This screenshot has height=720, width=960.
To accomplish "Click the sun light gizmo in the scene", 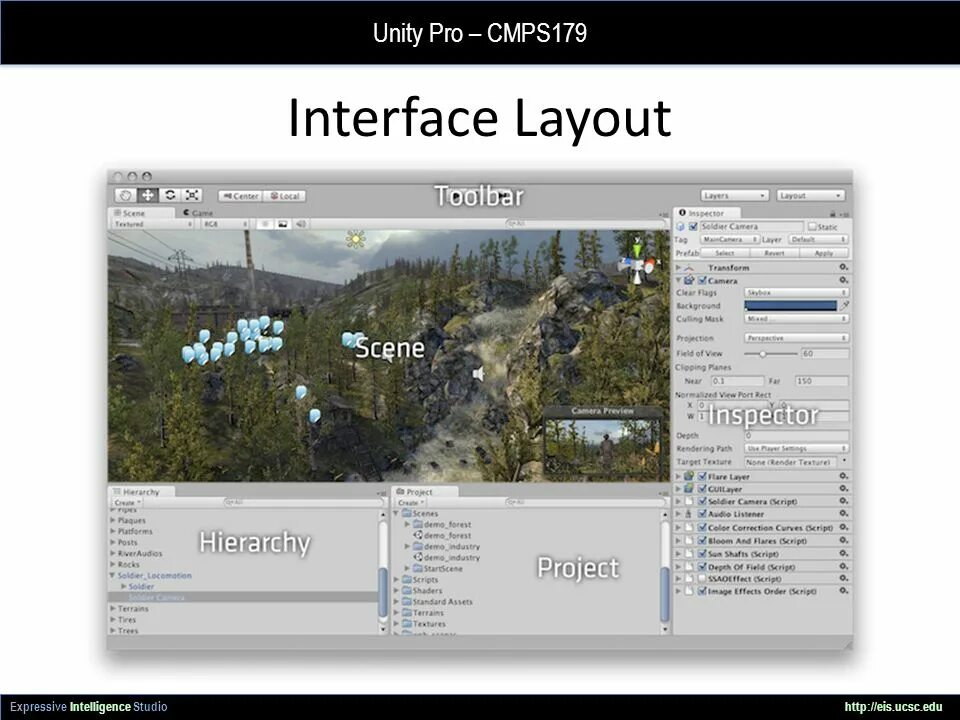I will coord(356,239).
